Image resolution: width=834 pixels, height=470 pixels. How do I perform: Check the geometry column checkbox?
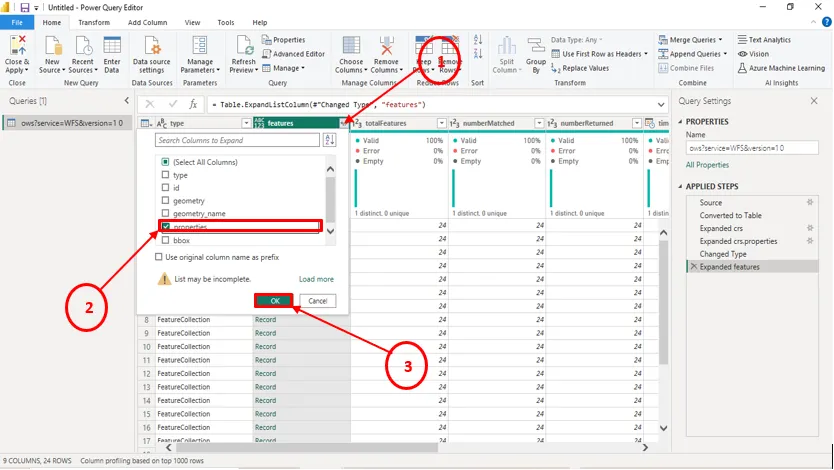166,200
